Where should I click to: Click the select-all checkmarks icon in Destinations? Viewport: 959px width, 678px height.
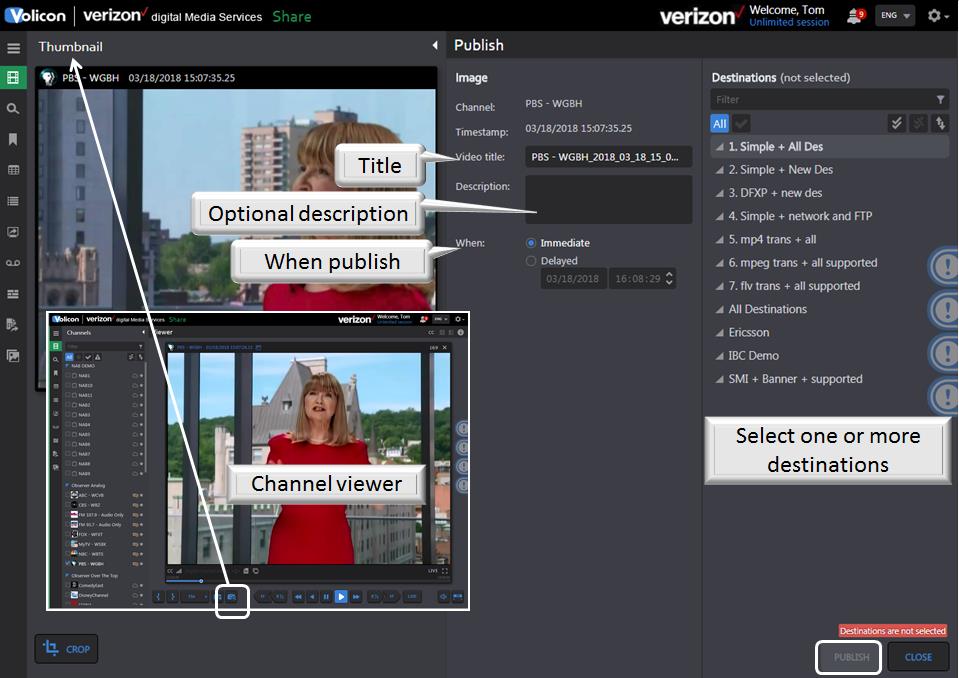point(896,122)
